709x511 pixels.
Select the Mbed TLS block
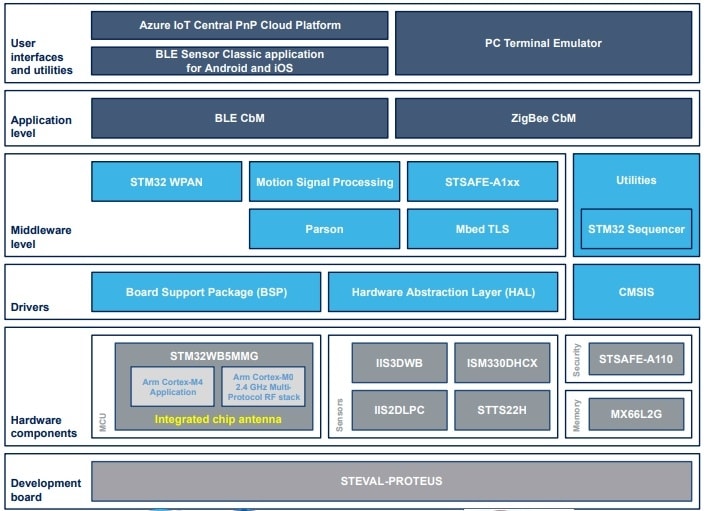click(x=482, y=229)
